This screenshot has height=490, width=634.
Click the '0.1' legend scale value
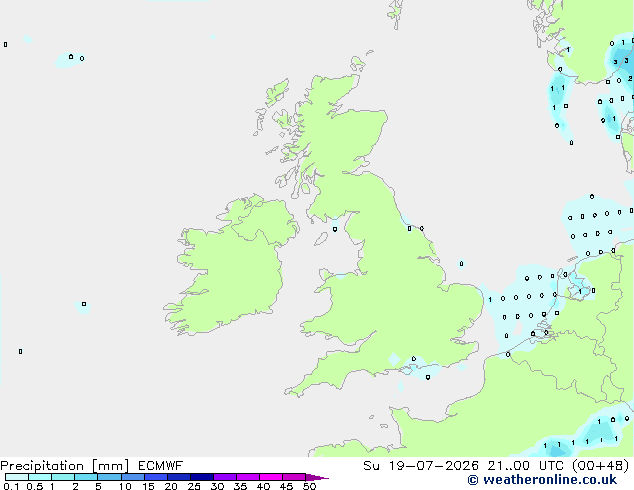[11, 486]
